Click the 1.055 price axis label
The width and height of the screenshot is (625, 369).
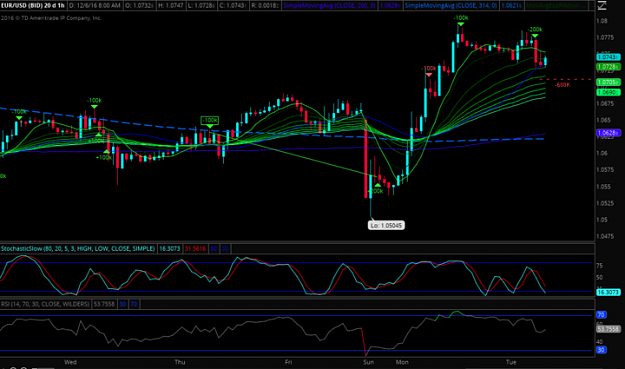click(x=603, y=186)
